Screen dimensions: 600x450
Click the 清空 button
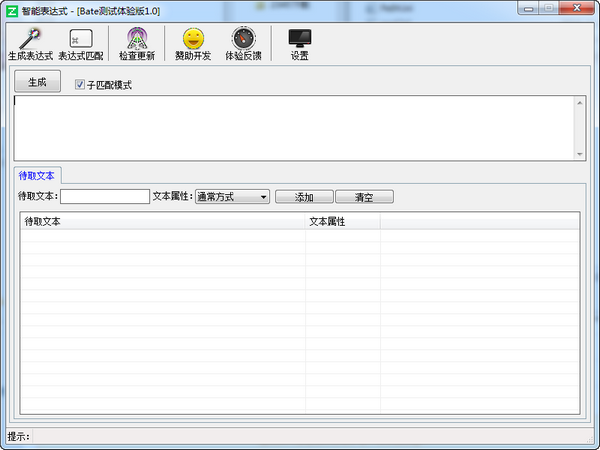coord(364,197)
